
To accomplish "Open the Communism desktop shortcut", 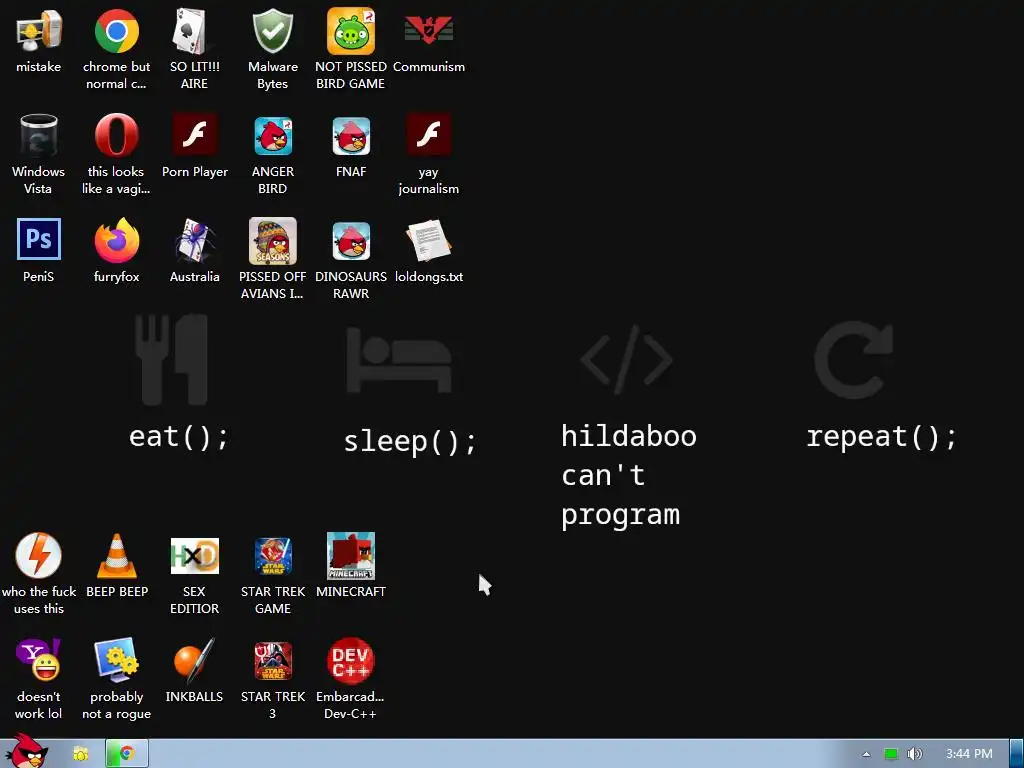I will pos(428,31).
